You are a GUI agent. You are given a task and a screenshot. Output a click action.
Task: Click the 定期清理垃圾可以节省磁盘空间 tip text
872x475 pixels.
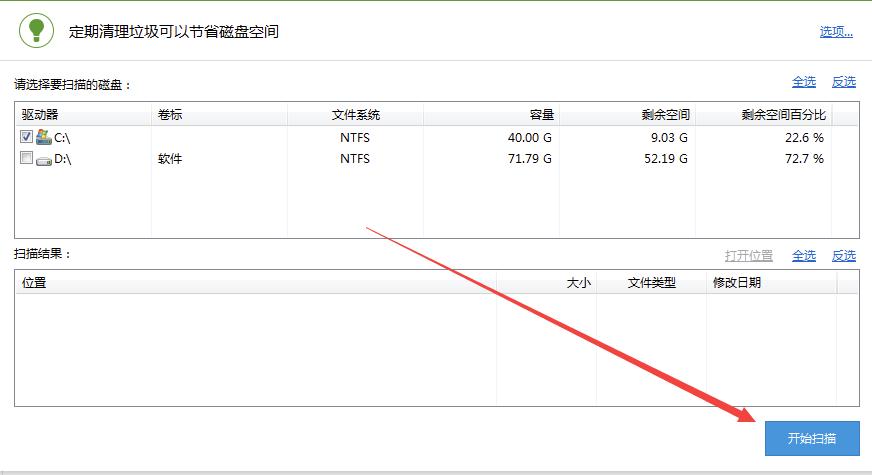[x=174, y=32]
